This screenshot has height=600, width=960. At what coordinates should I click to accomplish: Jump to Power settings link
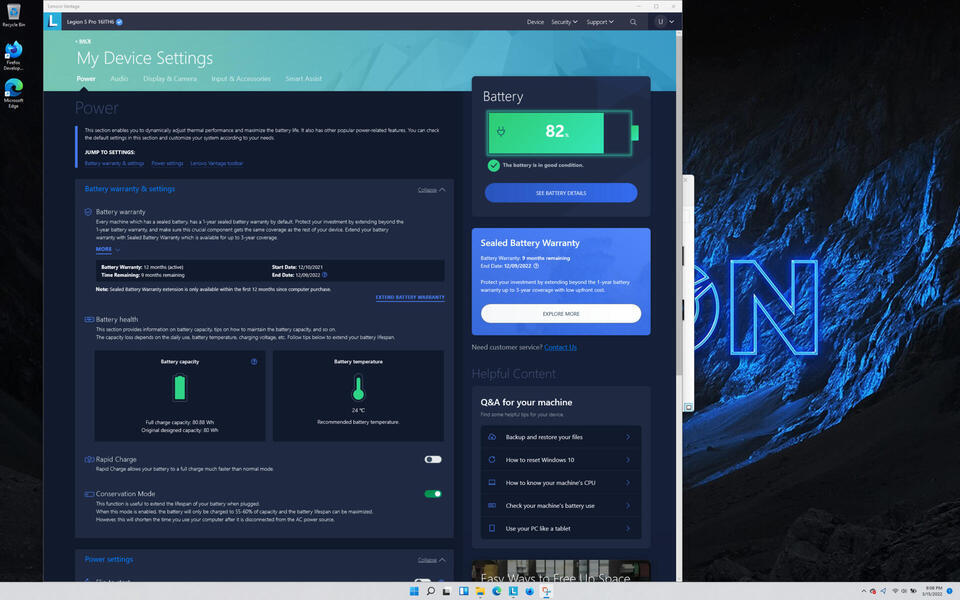tap(167, 163)
